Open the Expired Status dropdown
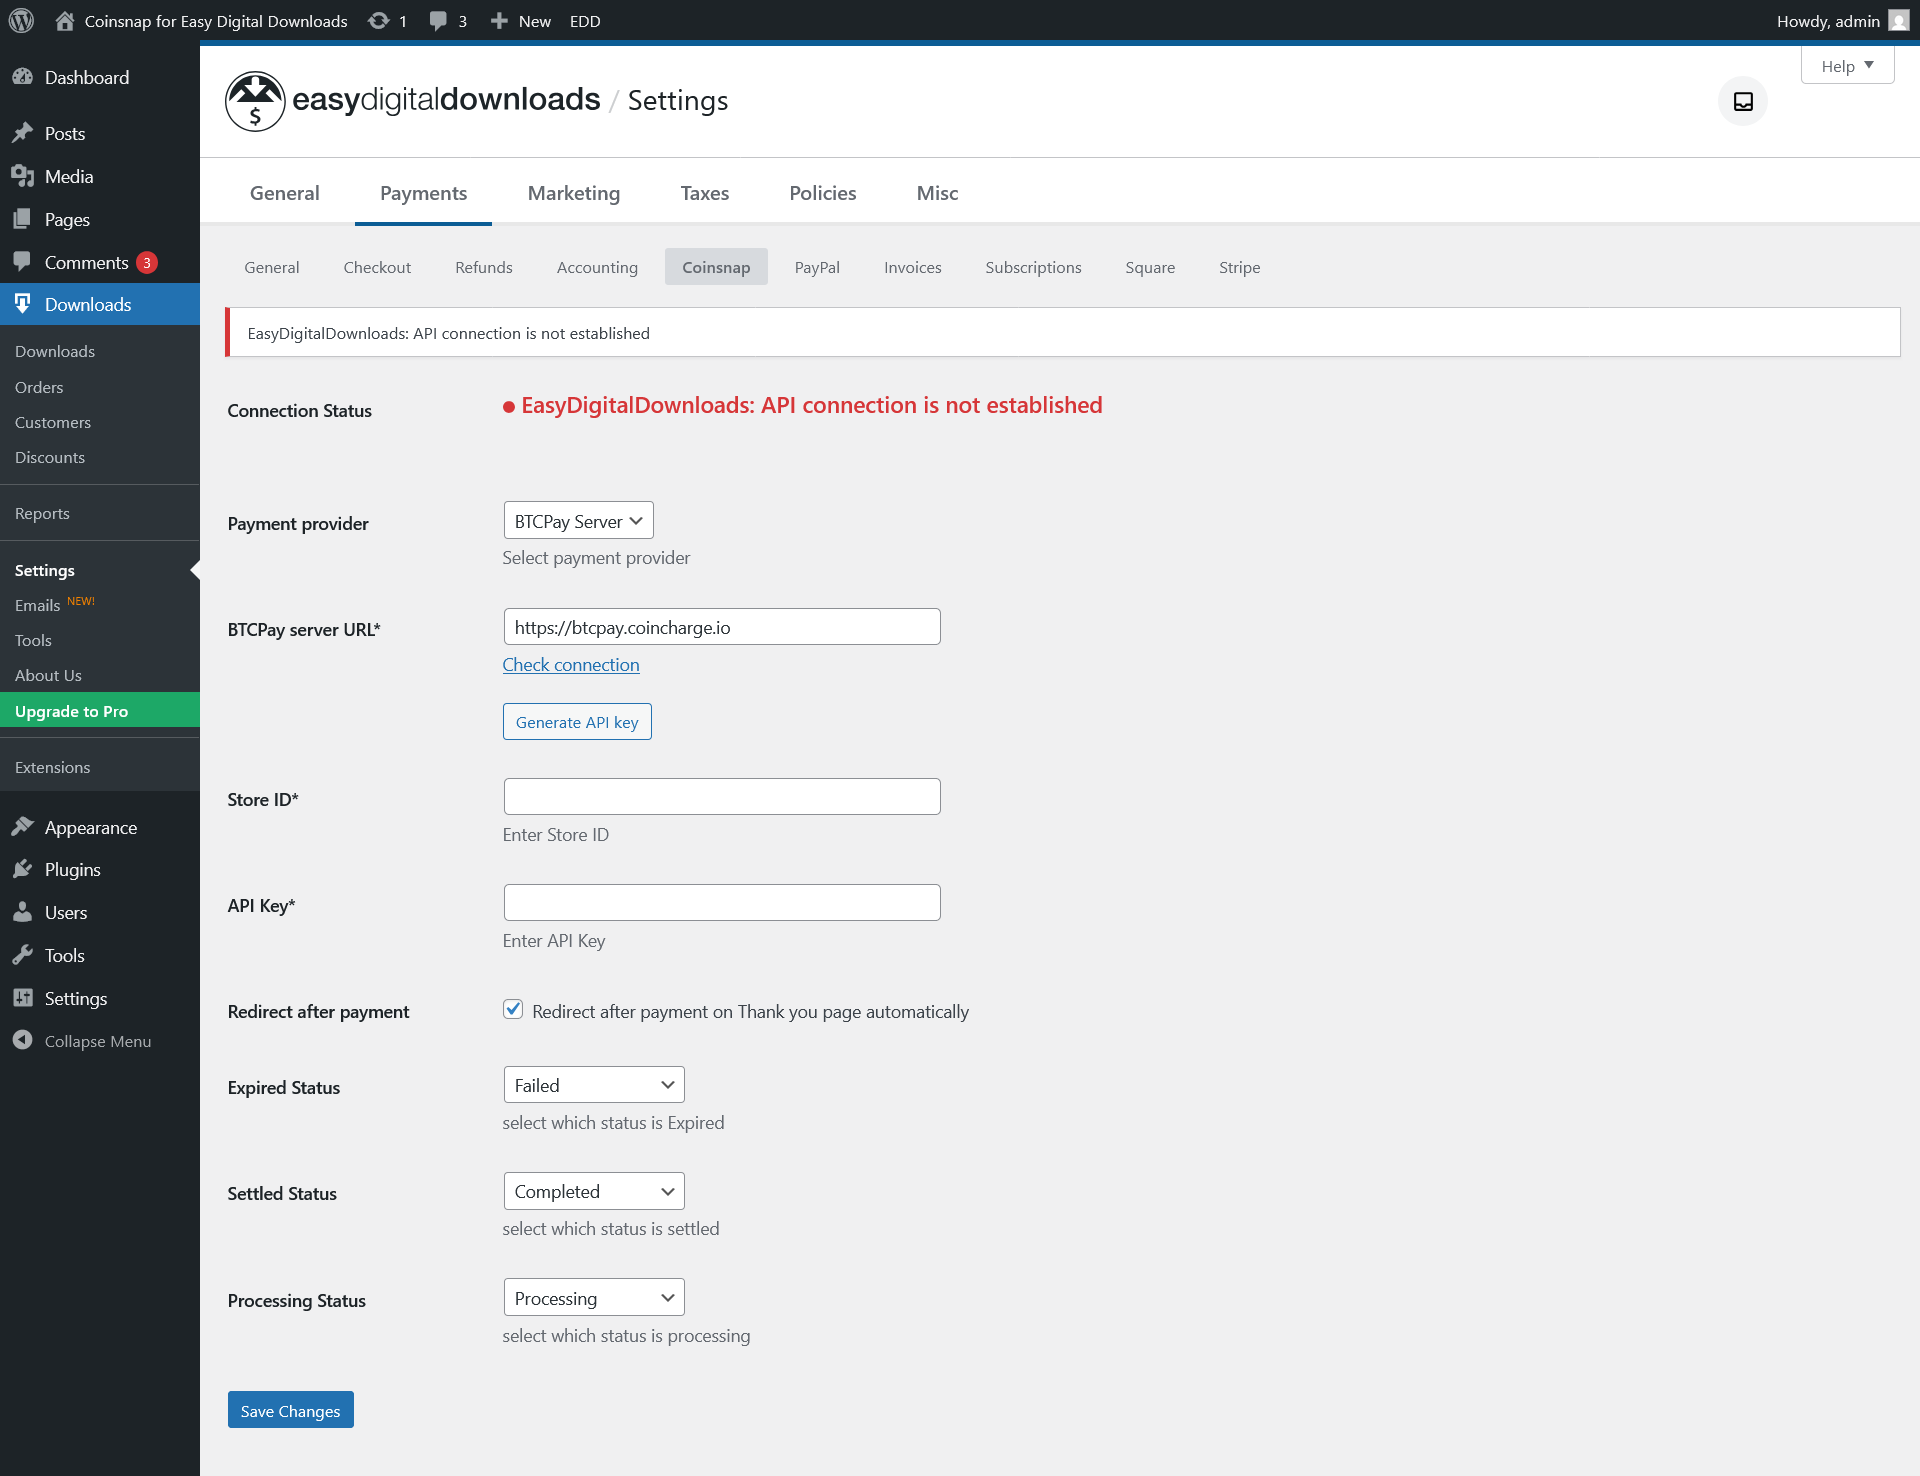This screenshot has width=1920, height=1476. pos(594,1085)
